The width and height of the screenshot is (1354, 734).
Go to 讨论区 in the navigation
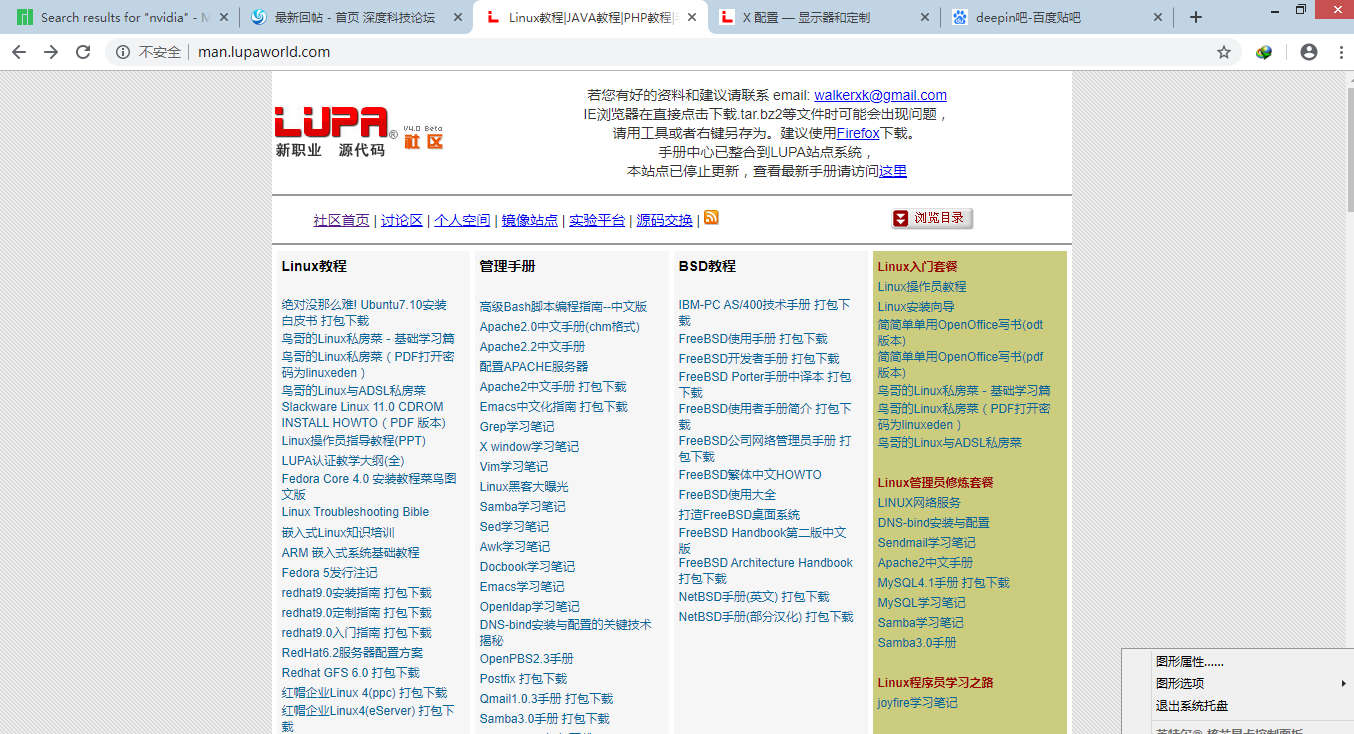coord(402,221)
